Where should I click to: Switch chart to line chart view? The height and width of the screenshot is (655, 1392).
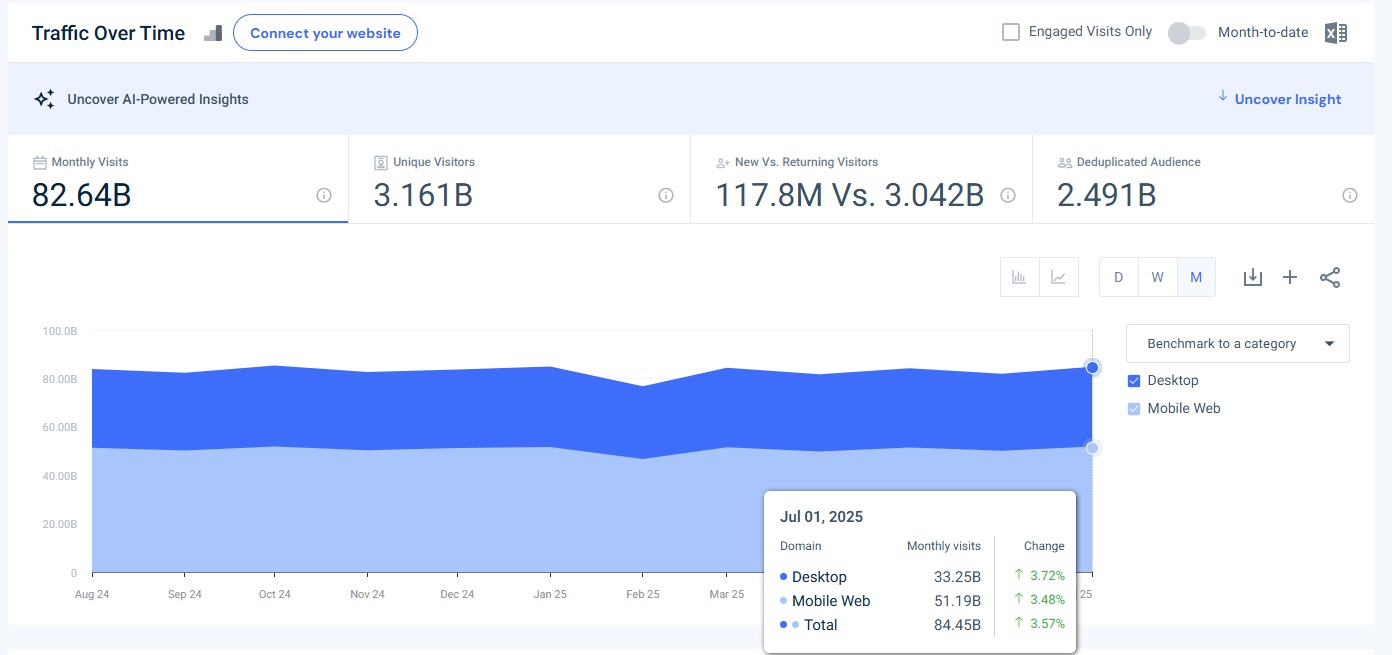[x=1059, y=277]
